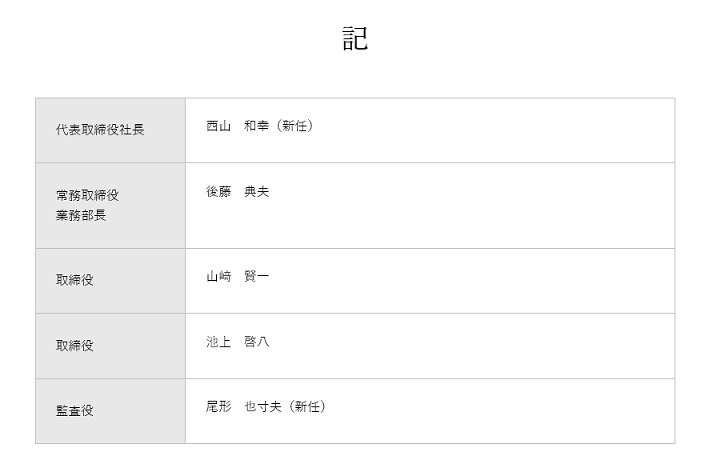Select the surname 山﨑
The image size is (709, 464).
tap(218, 277)
